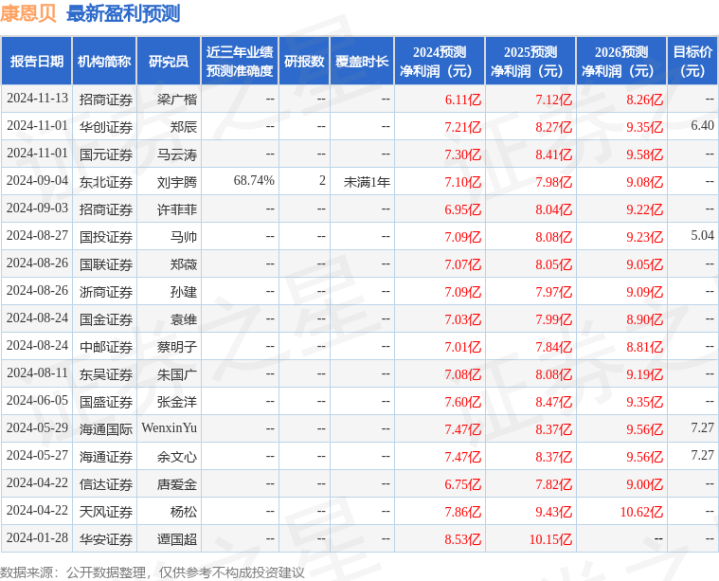Select institution 华创证券

(x=106, y=127)
